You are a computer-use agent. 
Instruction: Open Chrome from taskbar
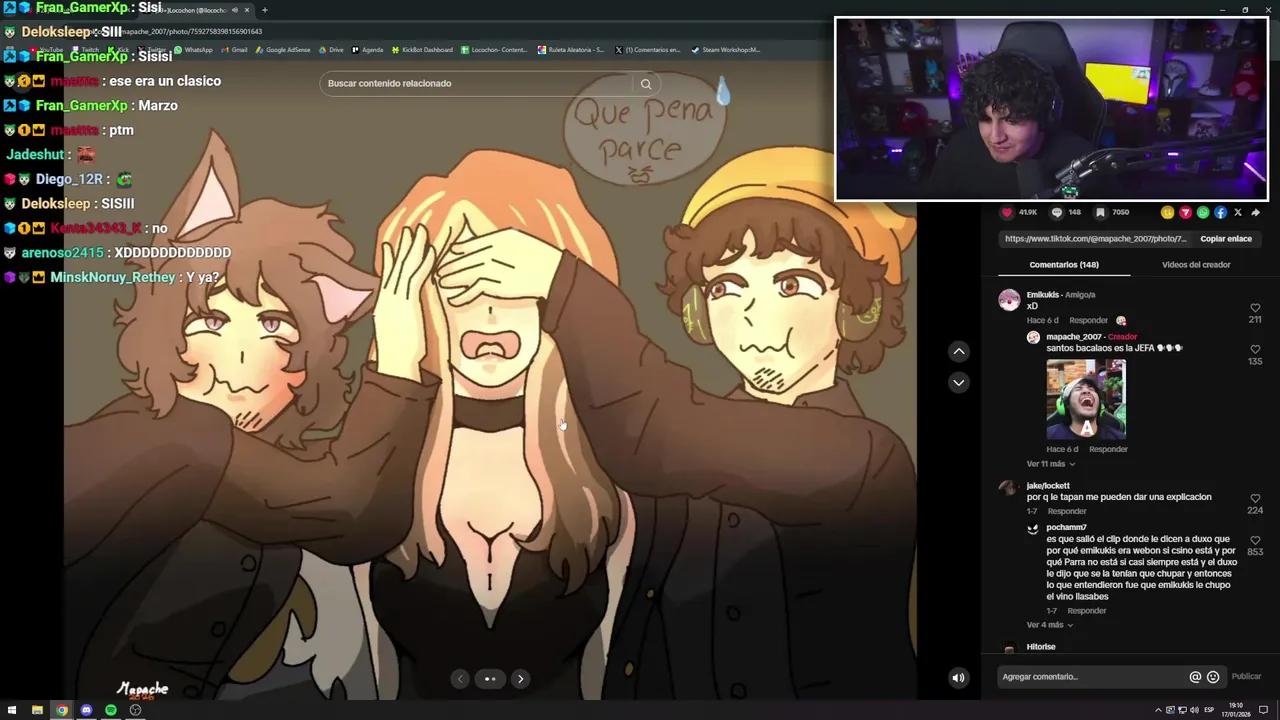(62, 710)
